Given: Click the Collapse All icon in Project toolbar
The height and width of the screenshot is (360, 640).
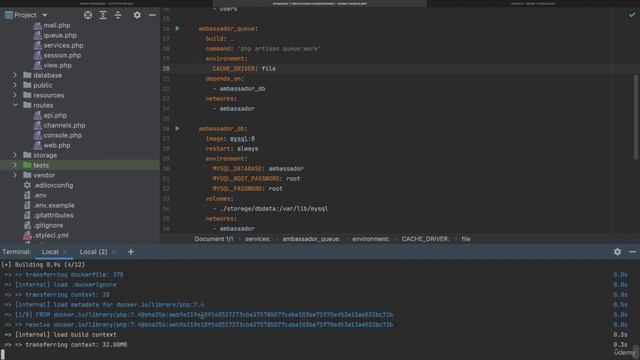Looking at the screenshot, I should (118, 15).
